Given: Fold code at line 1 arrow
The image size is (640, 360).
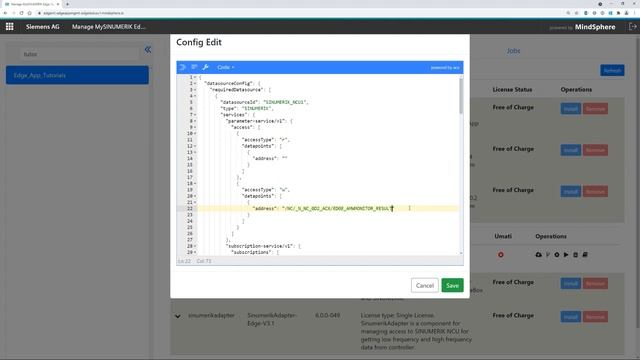Looking at the screenshot, I should click(195, 77).
